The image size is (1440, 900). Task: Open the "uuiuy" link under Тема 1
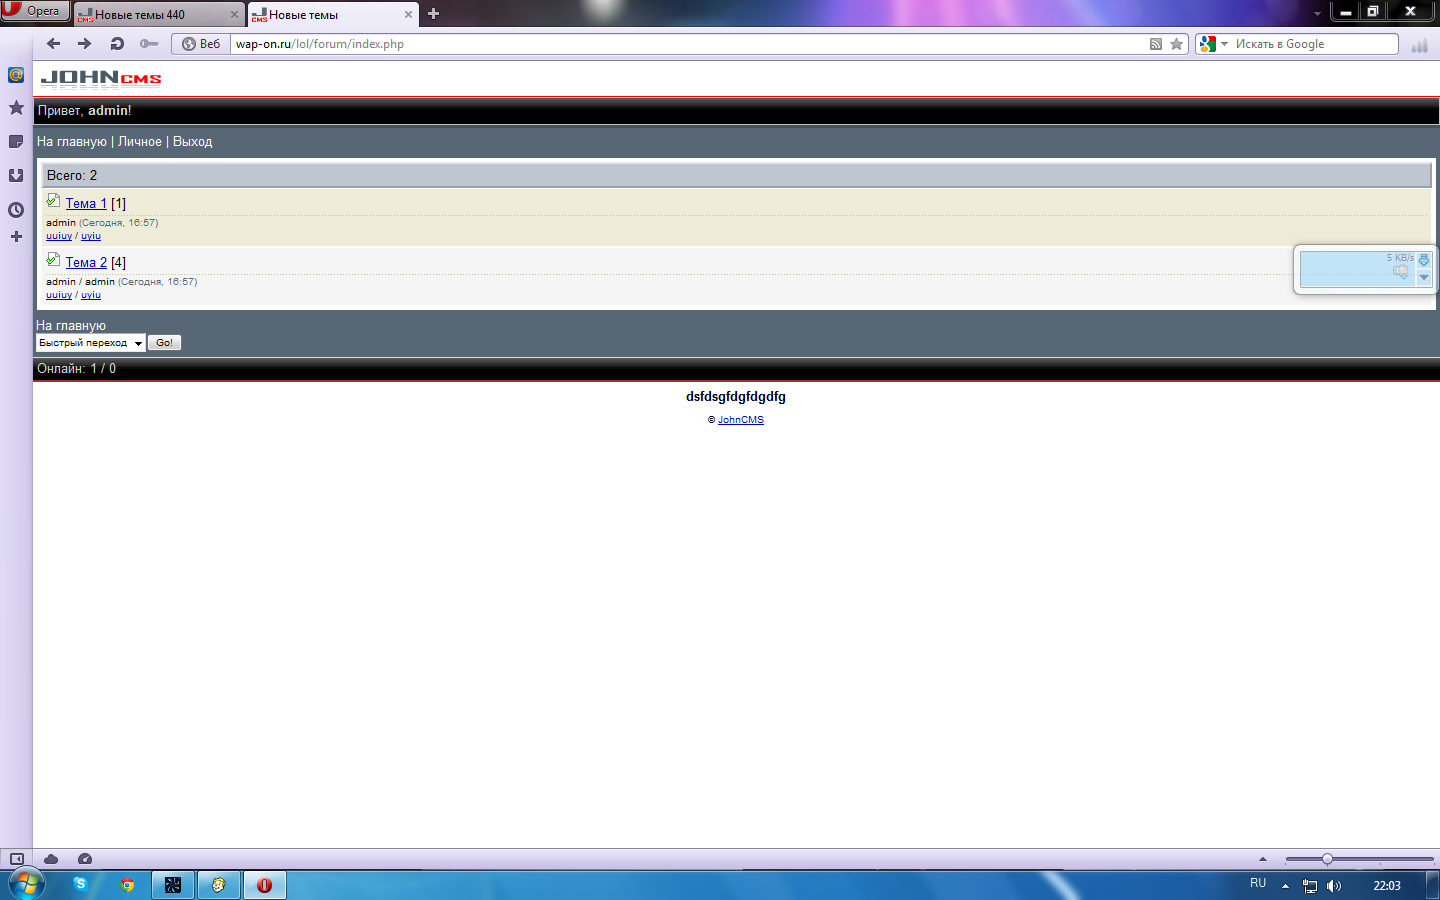click(x=59, y=236)
